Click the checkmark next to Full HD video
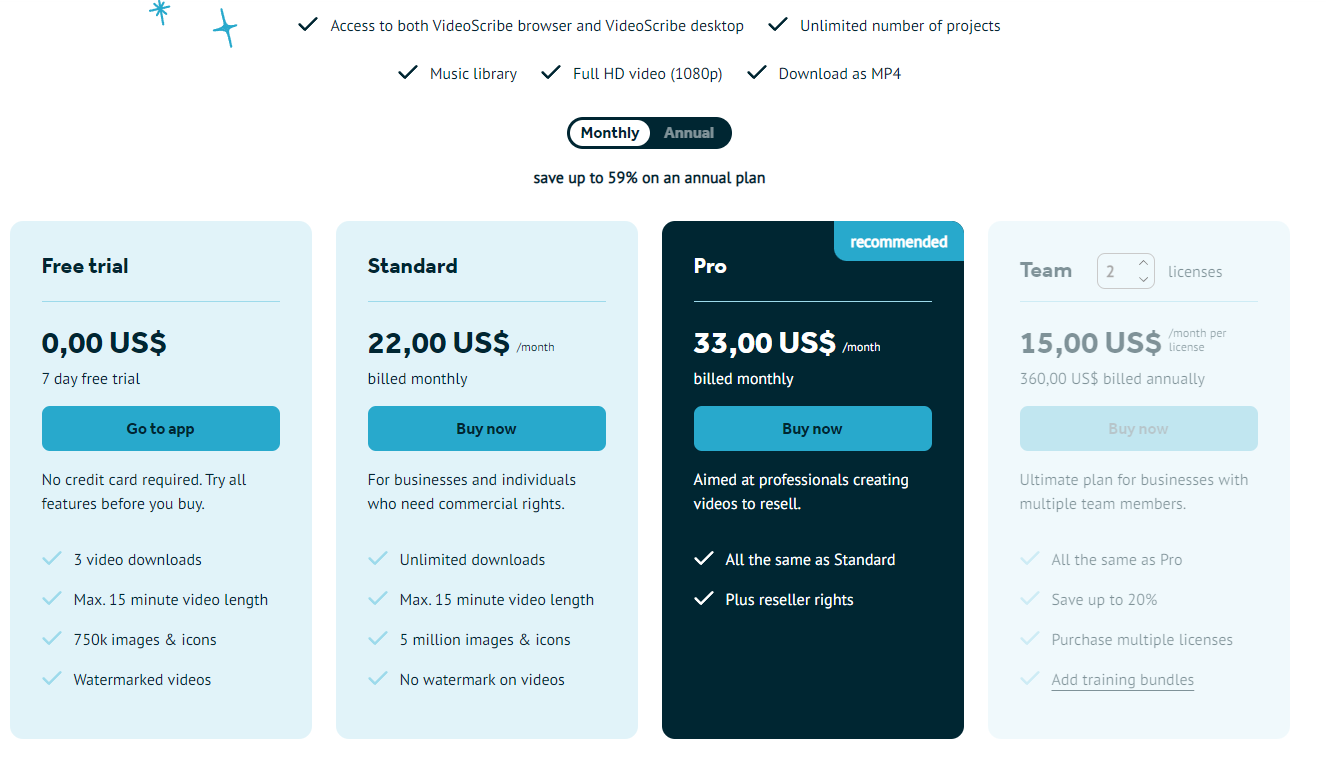 click(x=550, y=73)
